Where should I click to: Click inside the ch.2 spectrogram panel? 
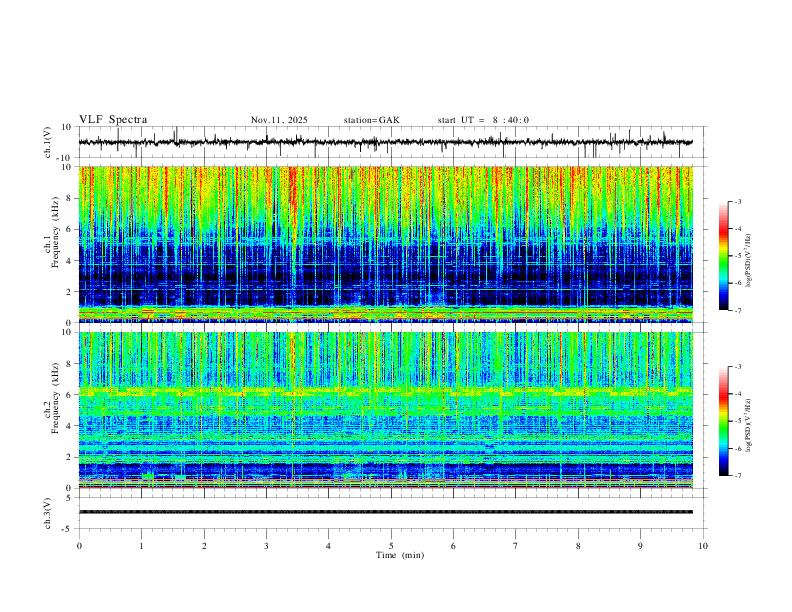point(386,410)
